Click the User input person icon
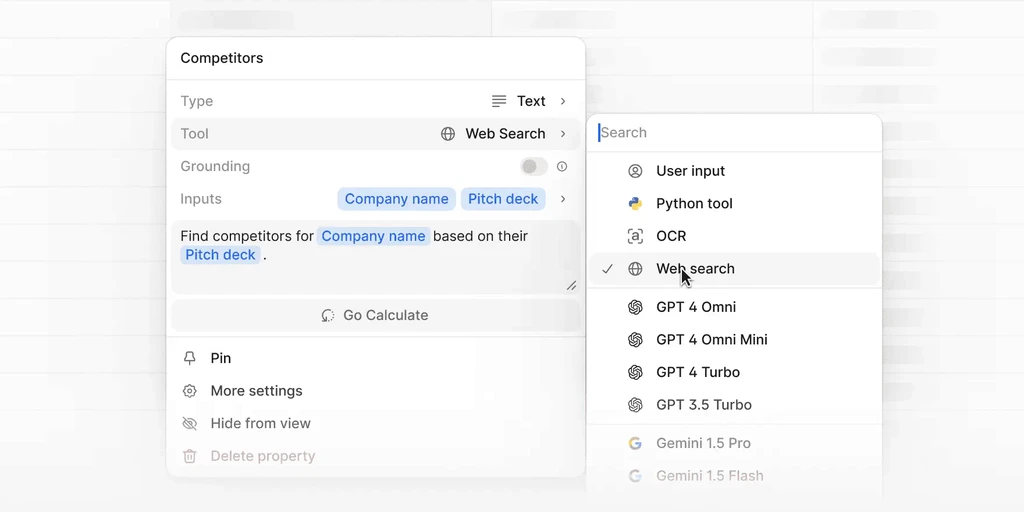Viewport: 1024px width, 512px height. pyautogui.click(x=635, y=171)
